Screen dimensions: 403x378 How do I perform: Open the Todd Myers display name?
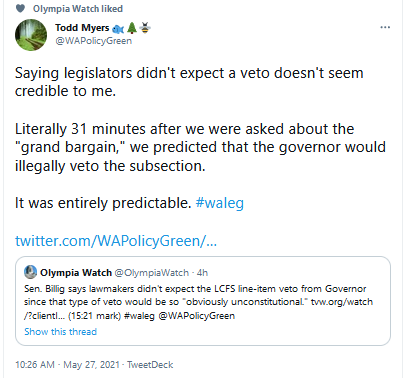[x=82, y=28]
